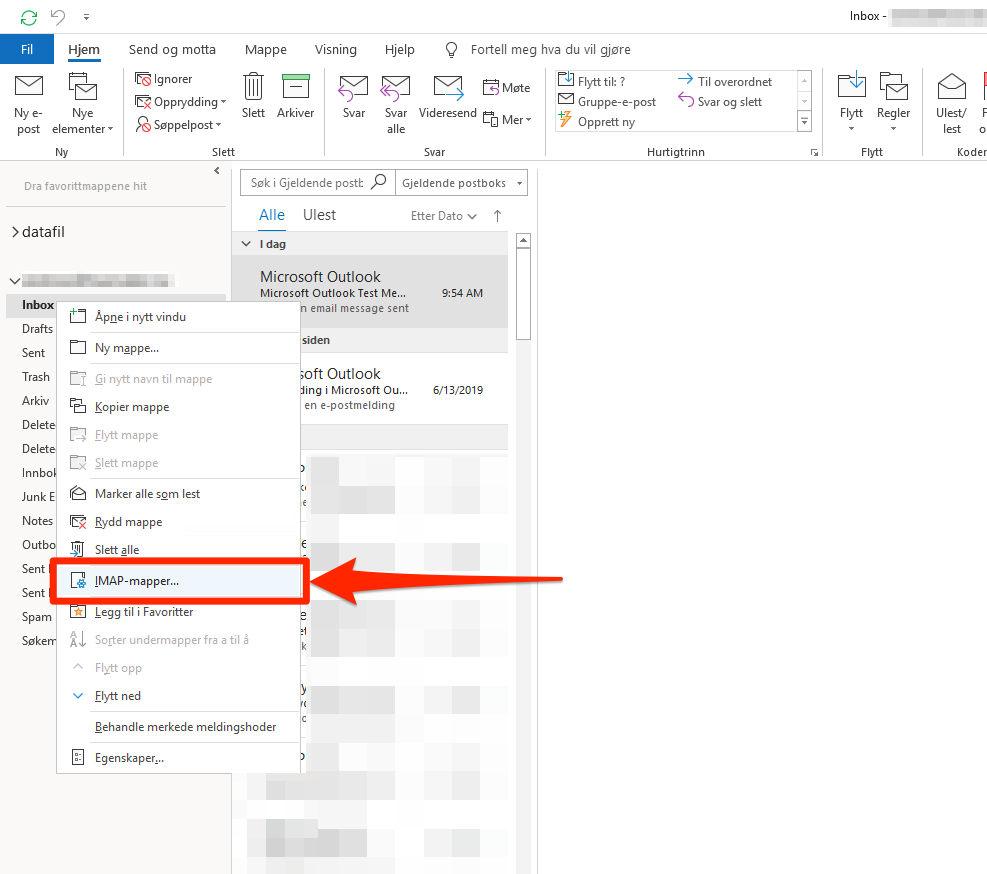Click the magnifying glass search icon
This screenshot has height=874, width=987.
click(x=379, y=182)
